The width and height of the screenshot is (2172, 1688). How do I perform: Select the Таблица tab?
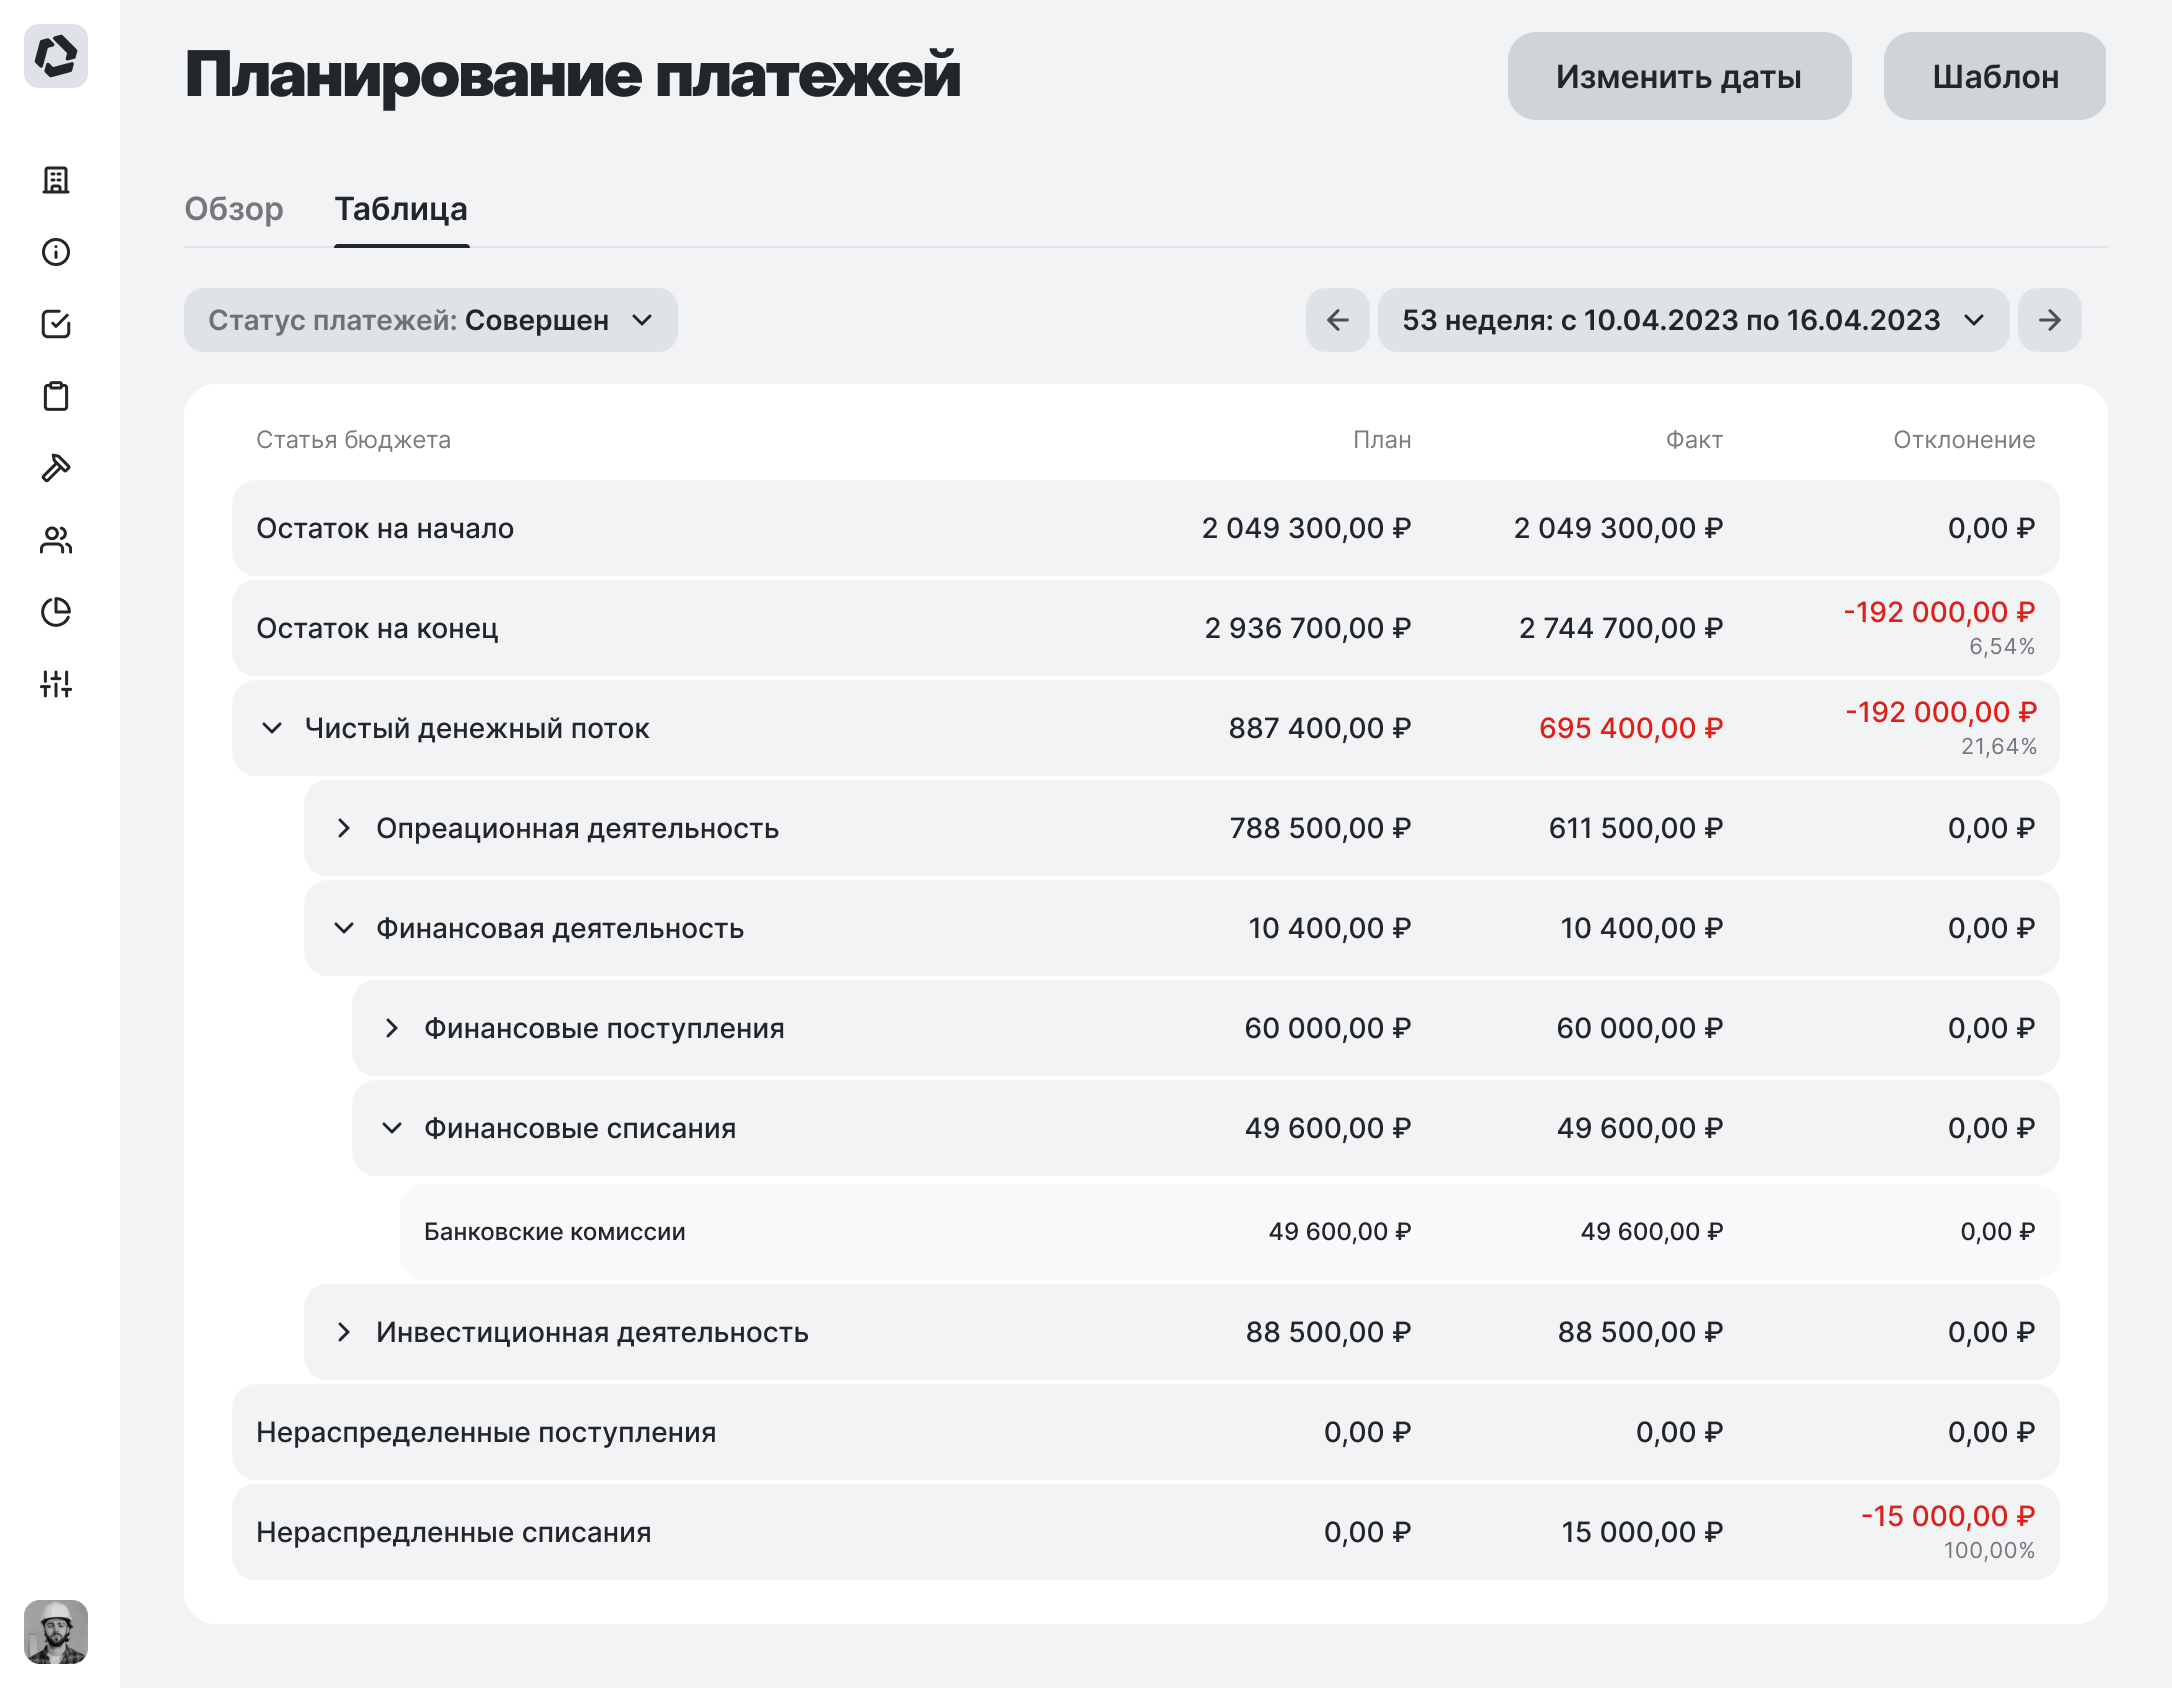pos(401,209)
